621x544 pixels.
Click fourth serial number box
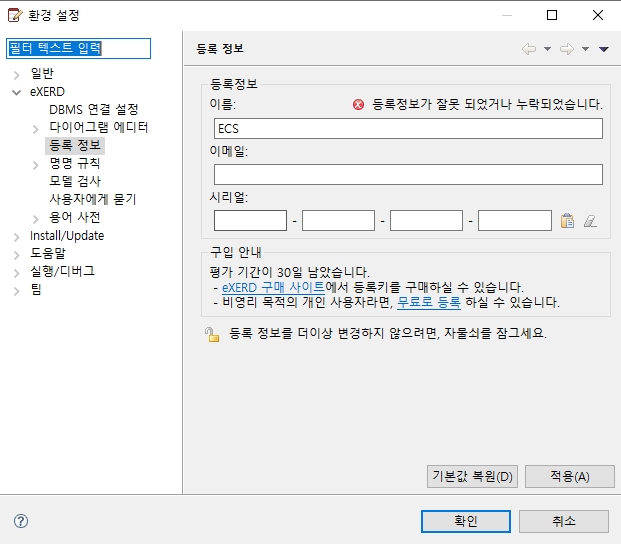(514, 221)
